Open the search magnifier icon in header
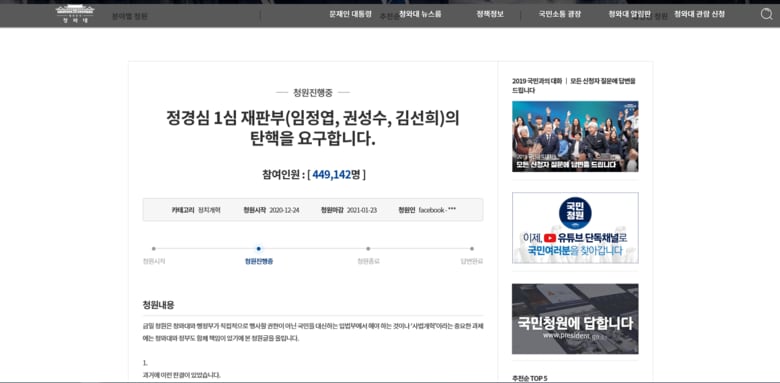Screen dimensions: 780x383 click(767, 14)
